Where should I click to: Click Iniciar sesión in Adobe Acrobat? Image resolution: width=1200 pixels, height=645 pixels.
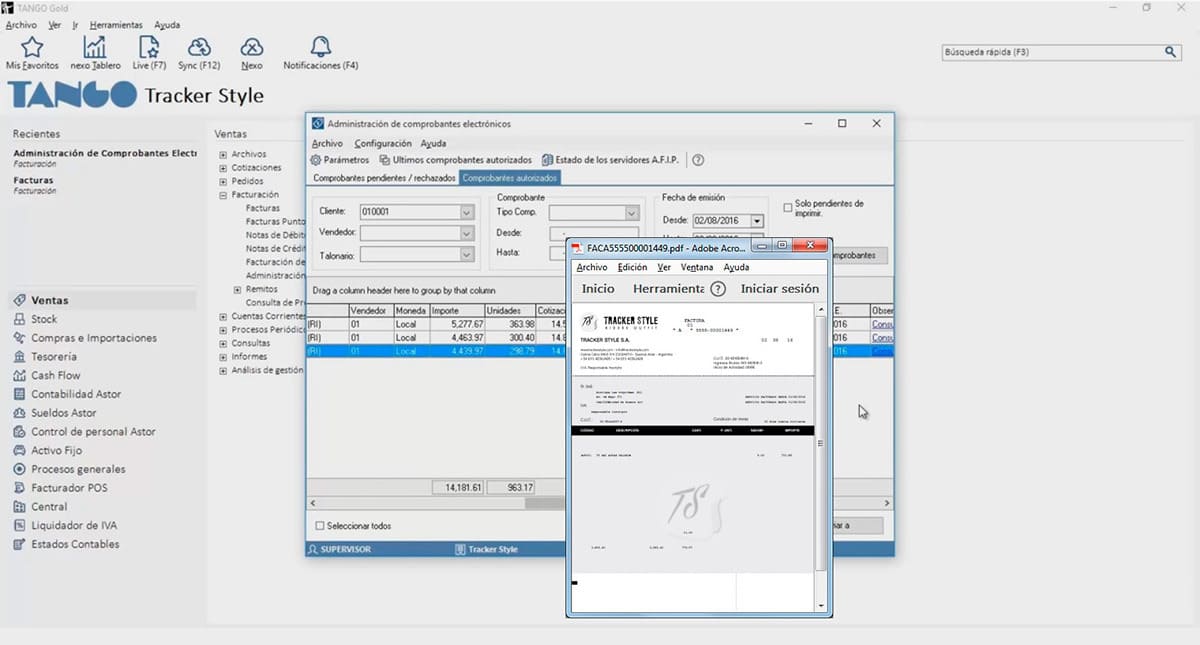click(x=780, y=289)
